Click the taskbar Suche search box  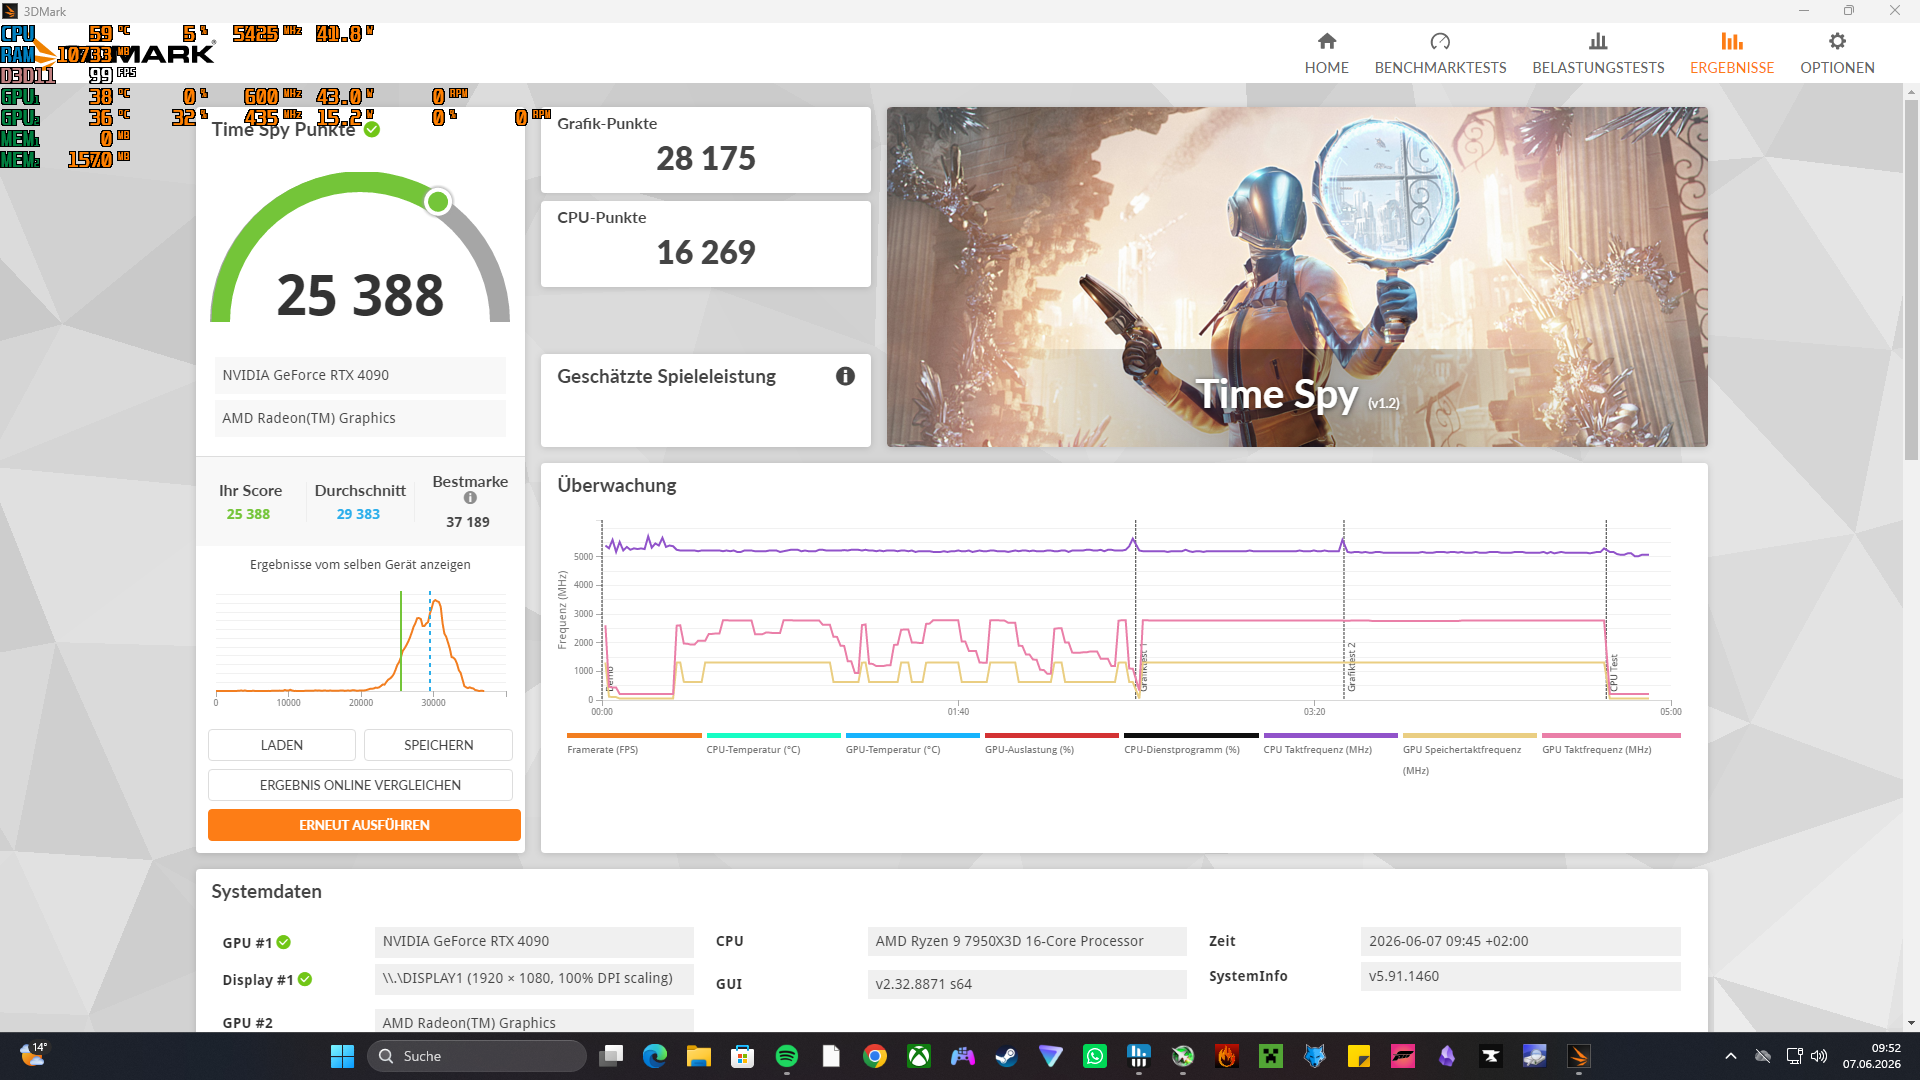point(477,1056)
